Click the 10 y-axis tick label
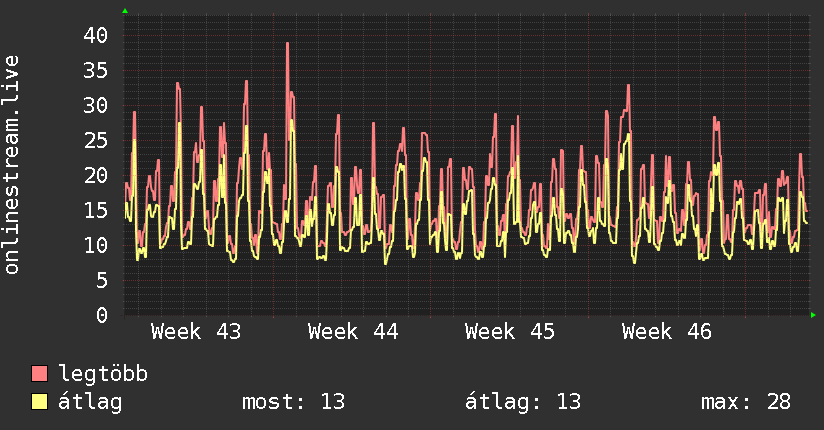The image size is (824, 430). click(96, 245)
